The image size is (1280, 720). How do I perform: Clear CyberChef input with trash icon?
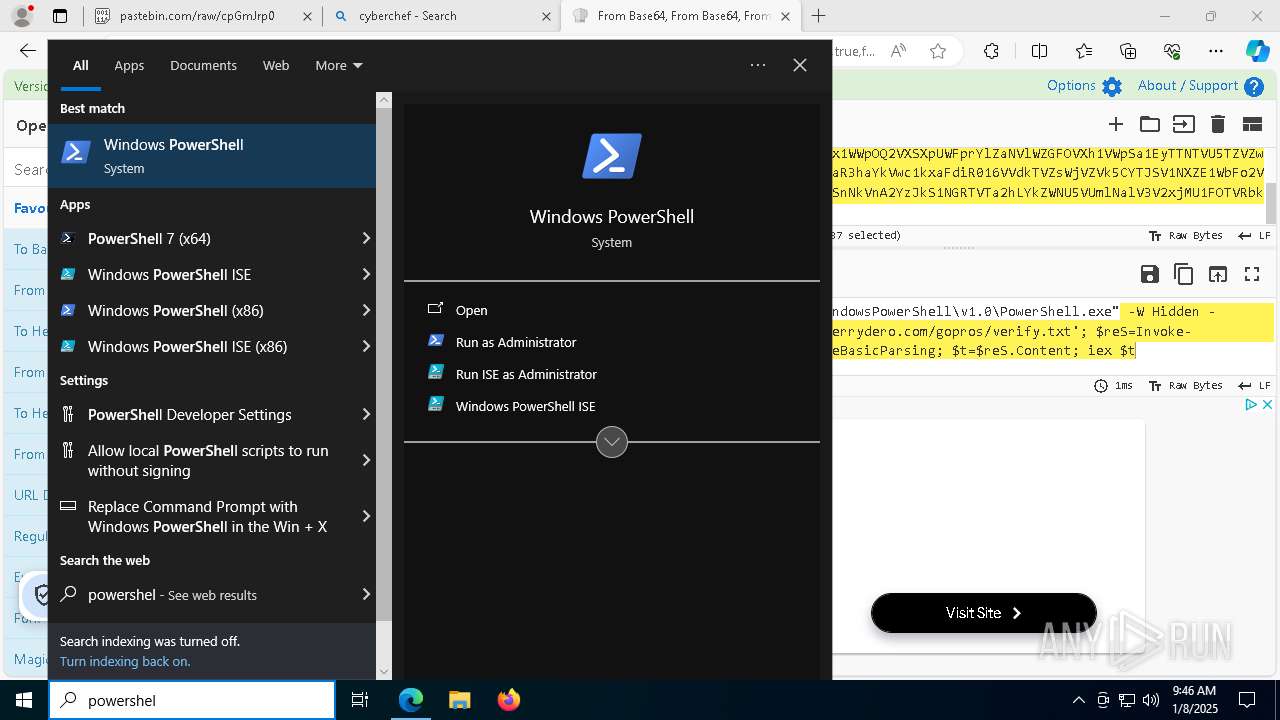click(1218, 124)
